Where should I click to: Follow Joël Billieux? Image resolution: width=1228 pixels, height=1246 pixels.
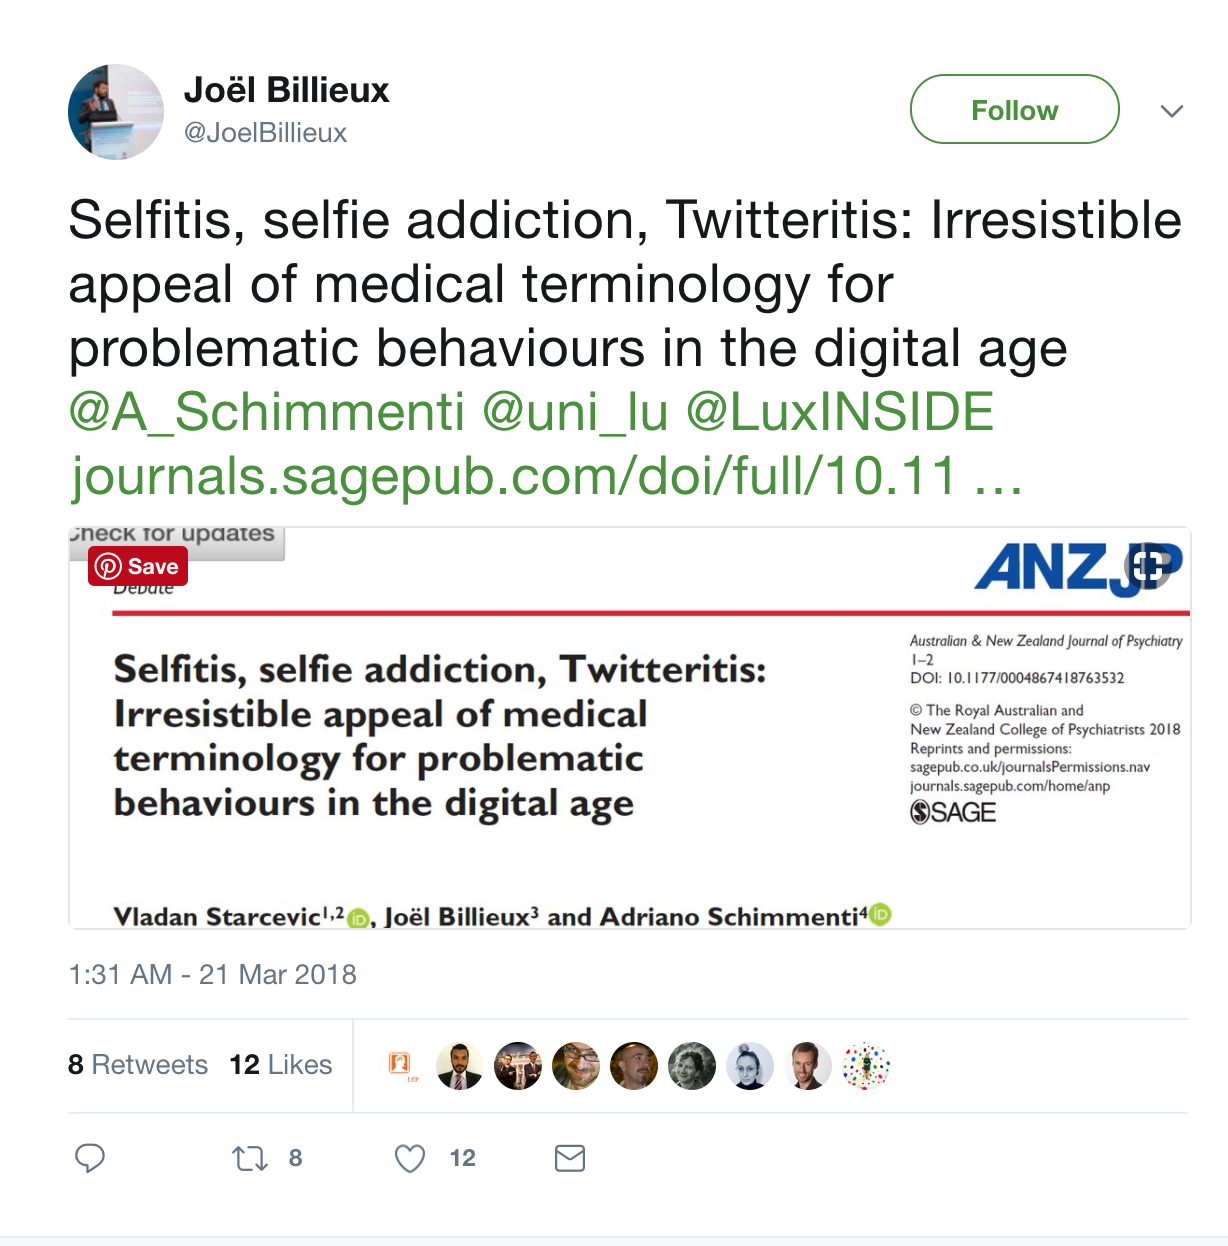pos(1014,109)
